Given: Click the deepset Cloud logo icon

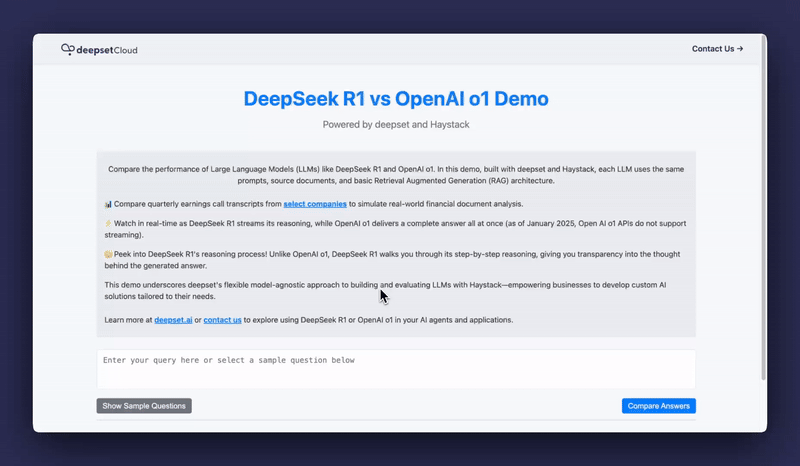Looking at the screenshot, I should 67,49.
